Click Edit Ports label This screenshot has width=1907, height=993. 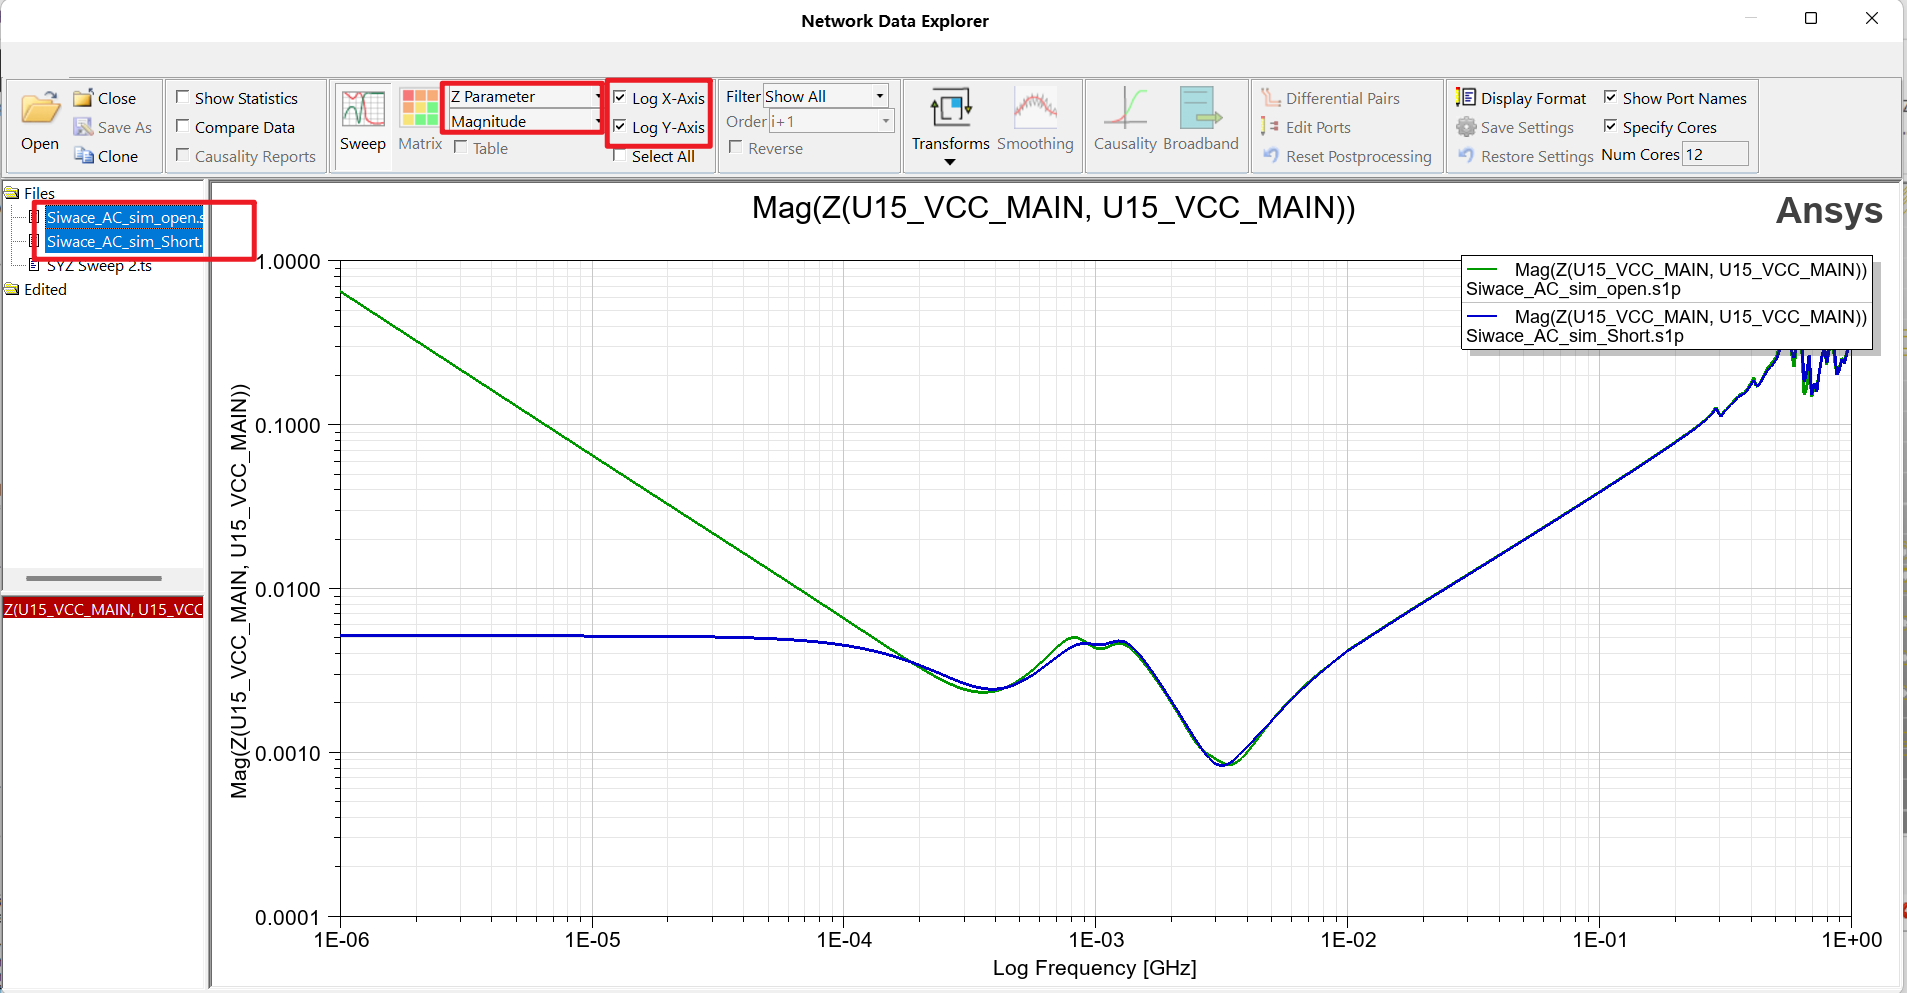pos(1318,127)
